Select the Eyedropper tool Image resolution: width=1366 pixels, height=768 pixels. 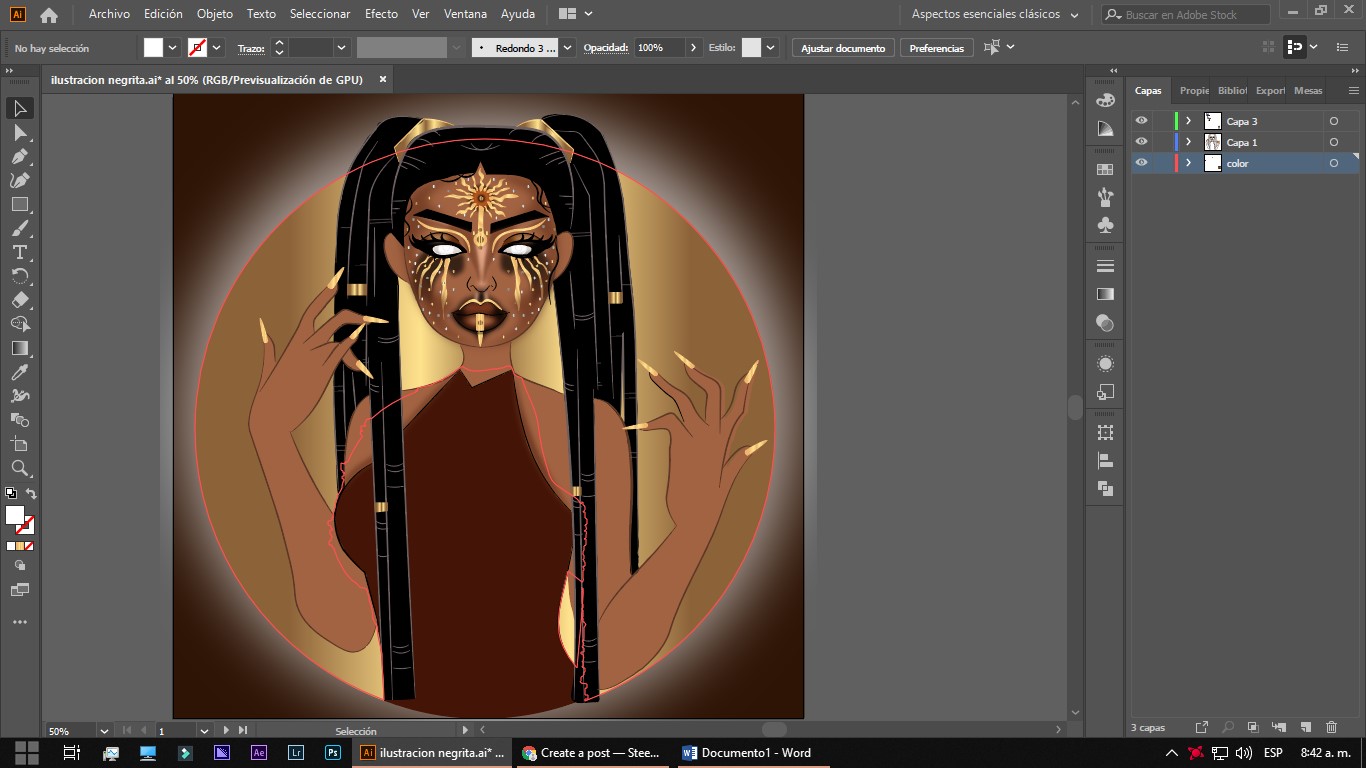pos(19,372)
